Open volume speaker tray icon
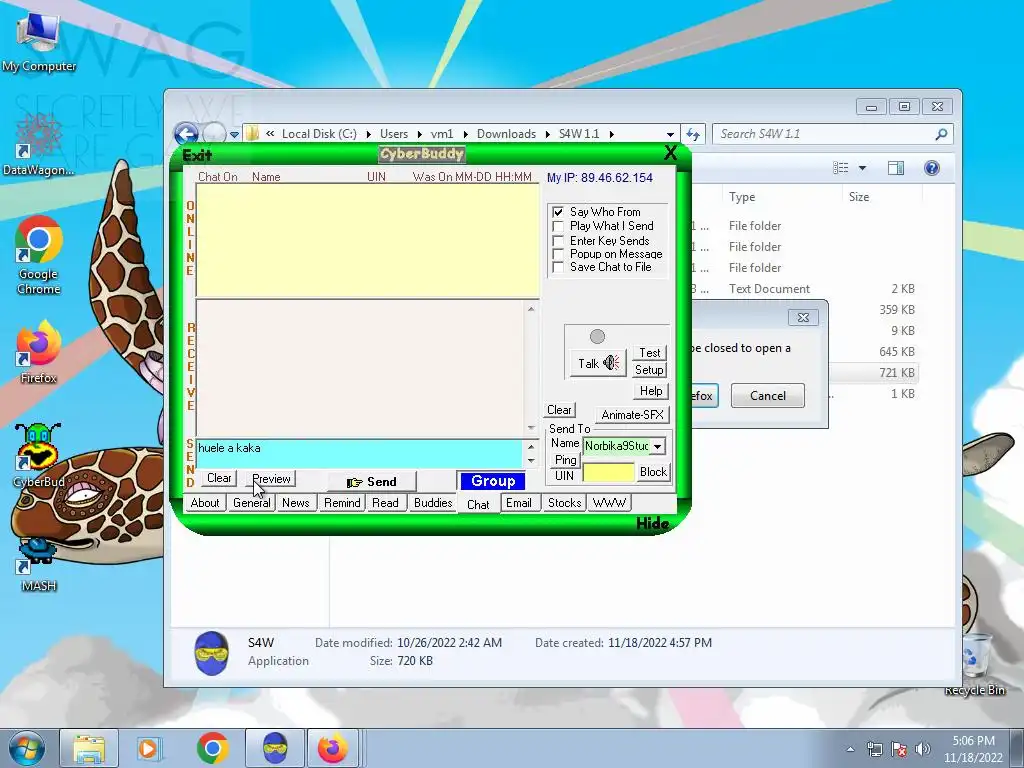Screen dimensions: 1024x768 tap(922, 749)
